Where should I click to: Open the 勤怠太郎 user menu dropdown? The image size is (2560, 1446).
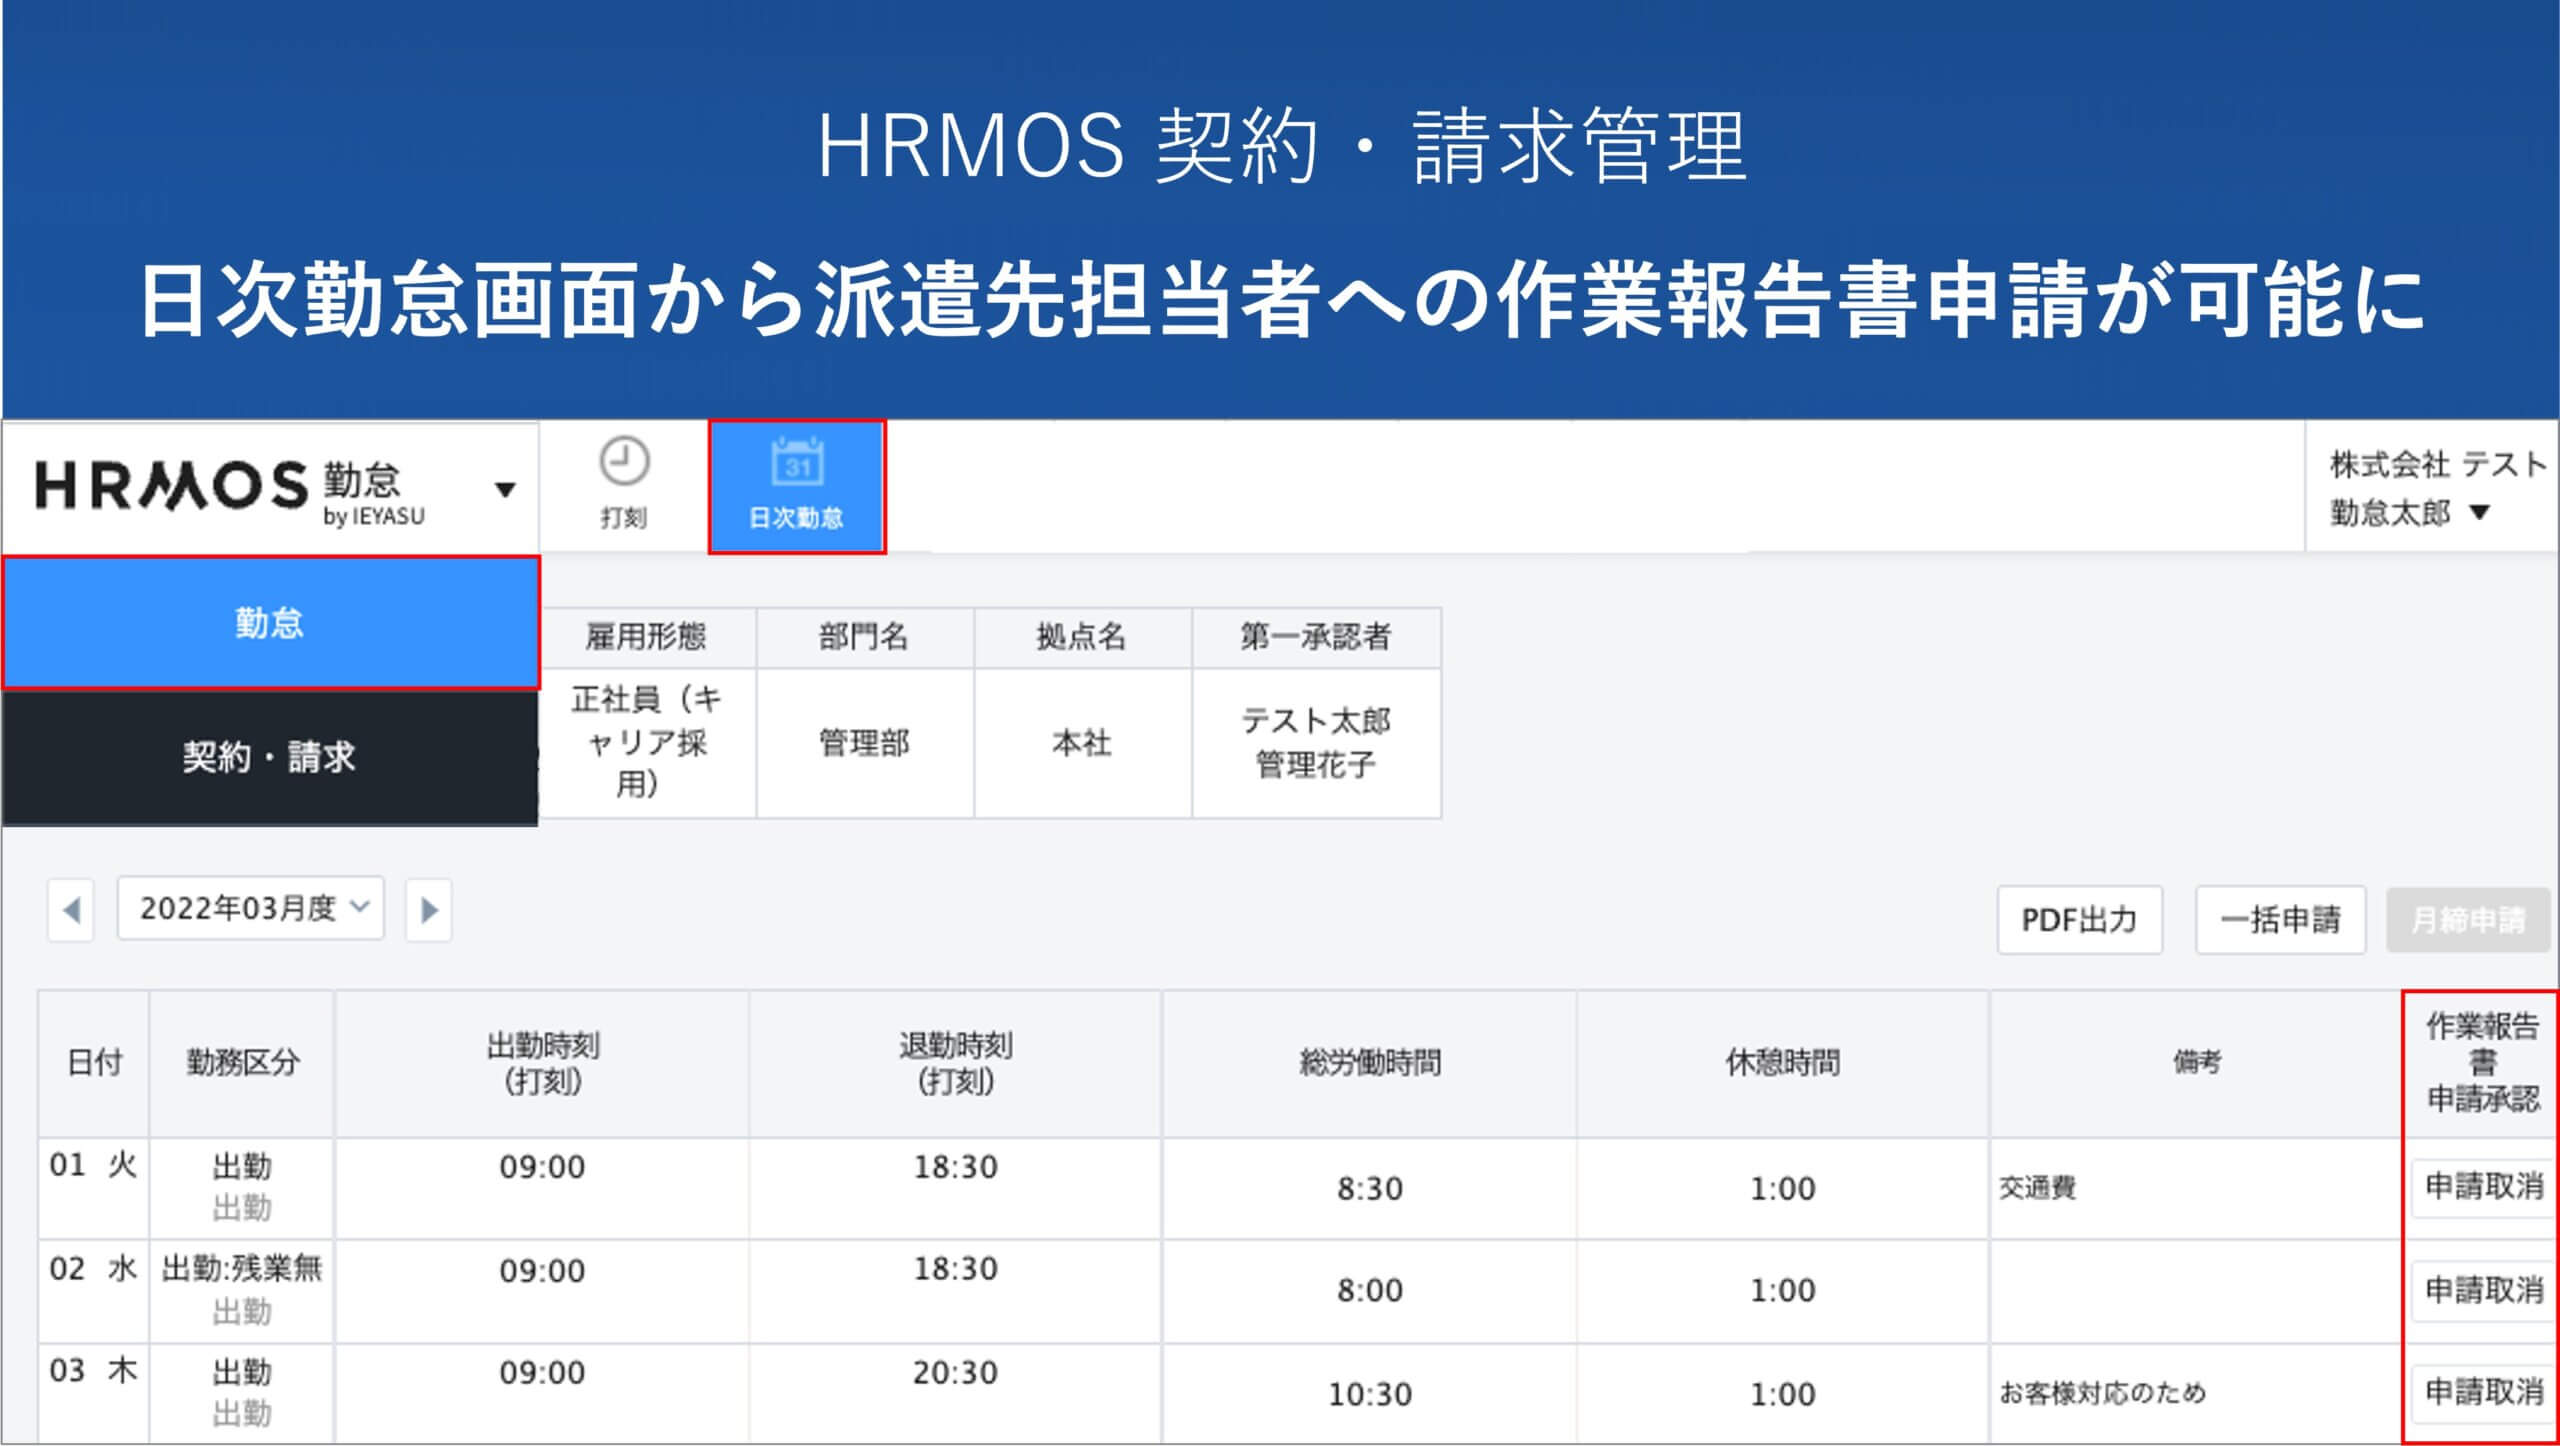(x=2409, y=513)
